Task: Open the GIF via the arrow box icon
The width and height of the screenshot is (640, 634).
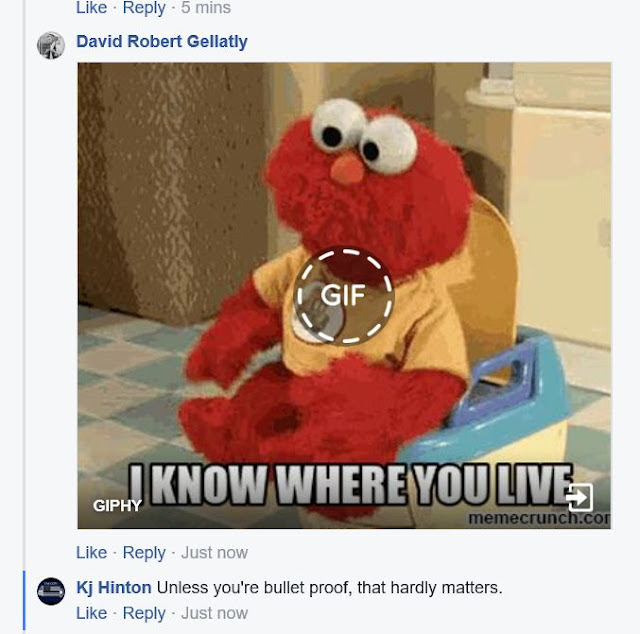Action: [x=580, y=497]
